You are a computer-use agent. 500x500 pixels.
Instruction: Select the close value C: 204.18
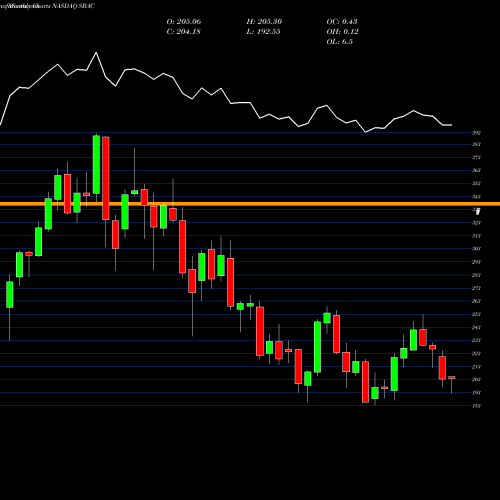click(x=183, y=32)
